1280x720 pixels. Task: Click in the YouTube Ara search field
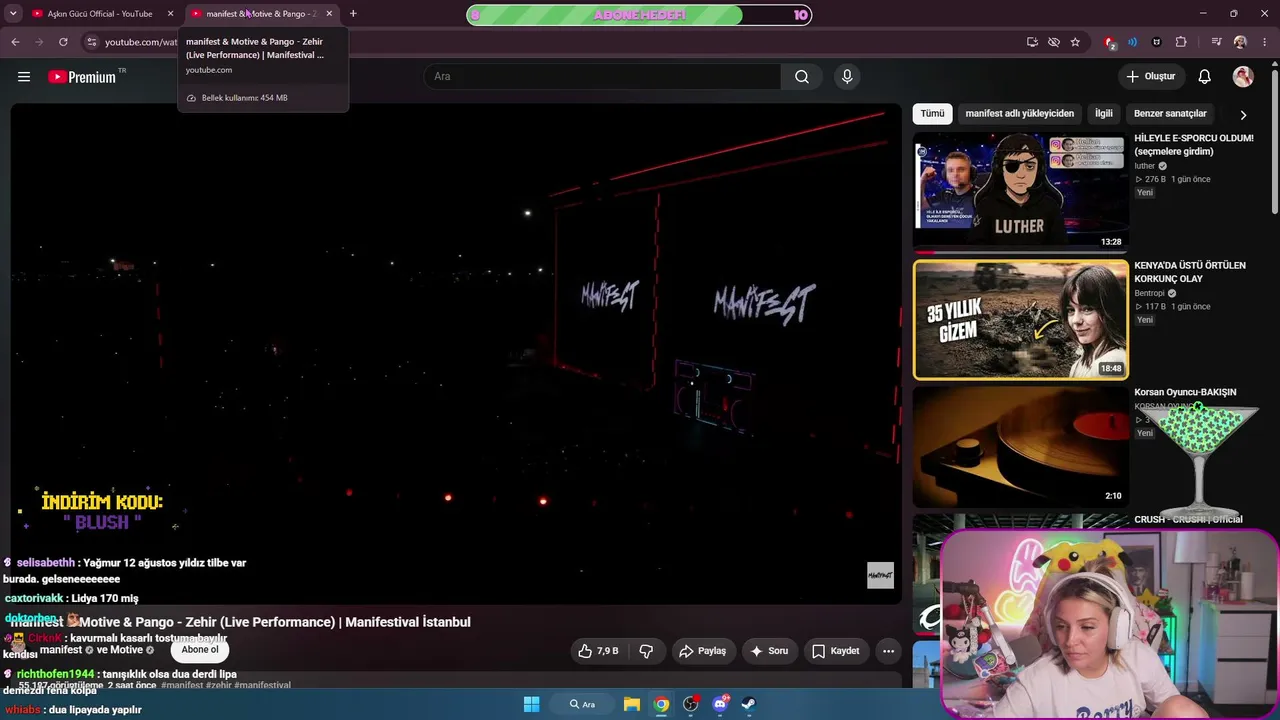point(603,77)
